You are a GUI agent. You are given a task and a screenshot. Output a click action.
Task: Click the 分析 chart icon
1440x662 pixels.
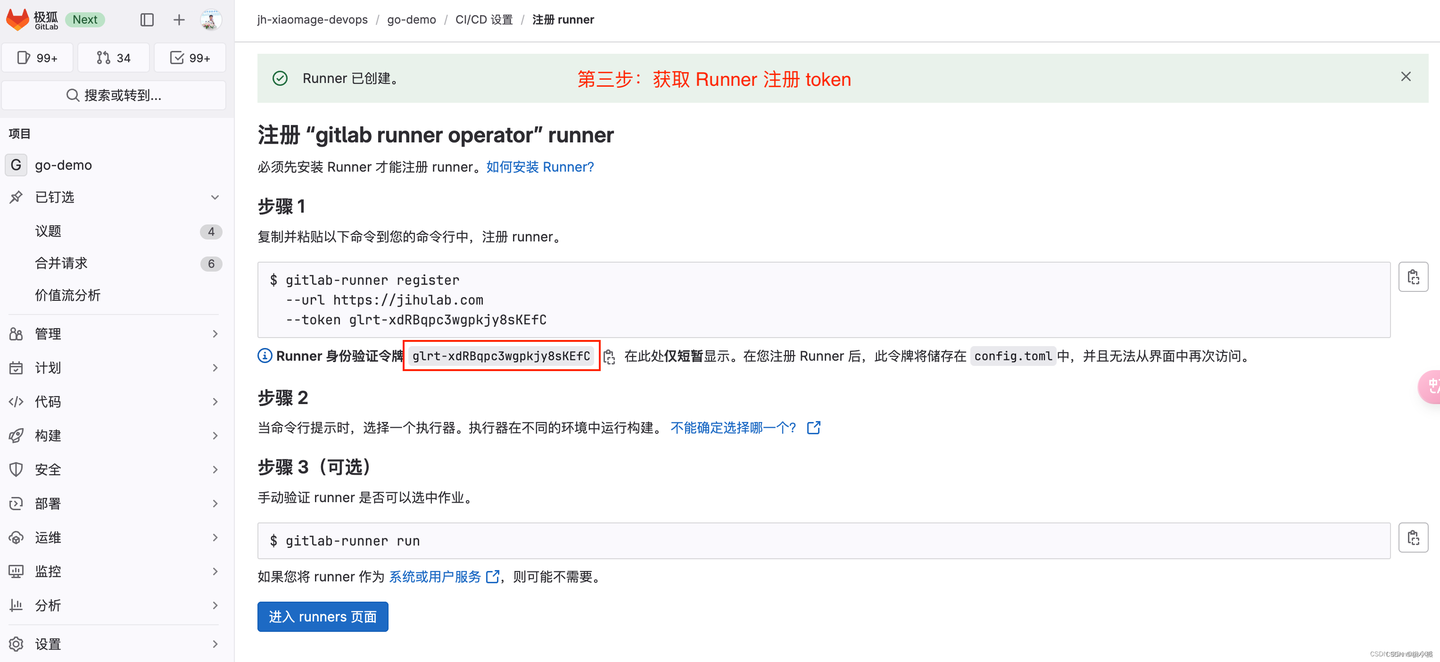(x=16, y=606)
